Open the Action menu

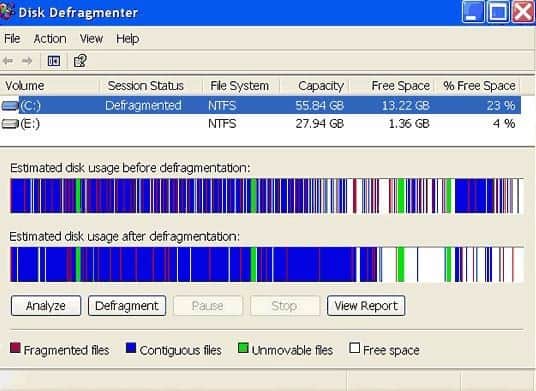click(50, 39)
